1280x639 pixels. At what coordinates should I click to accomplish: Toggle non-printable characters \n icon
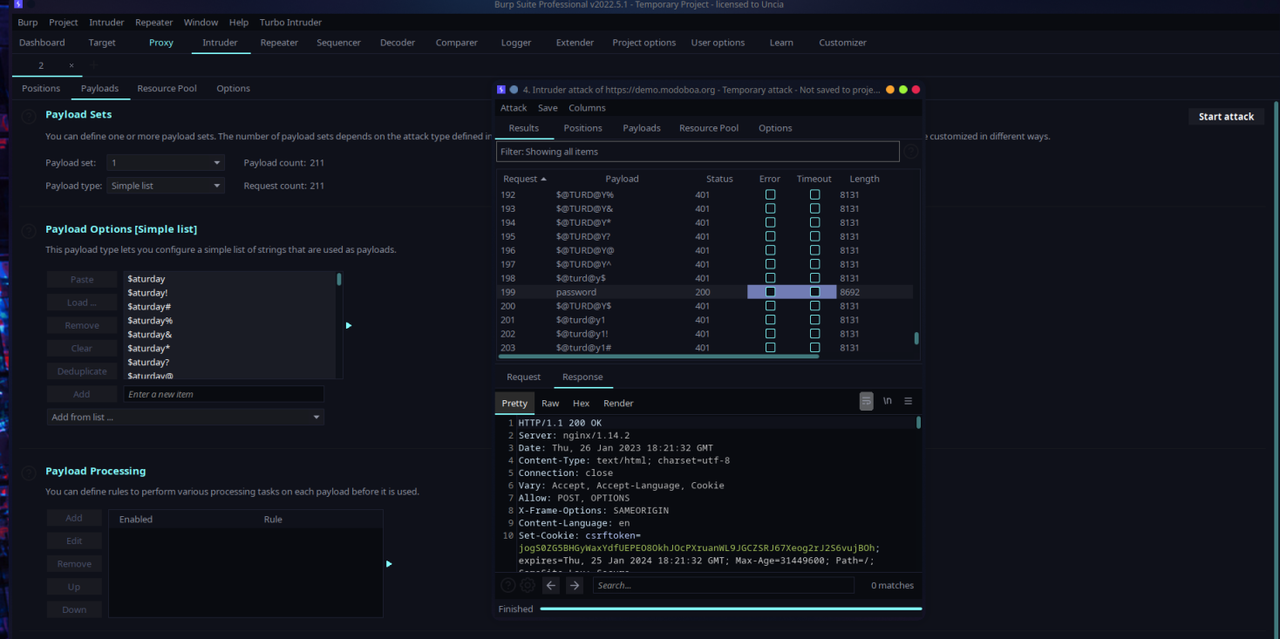click(887, 401)
